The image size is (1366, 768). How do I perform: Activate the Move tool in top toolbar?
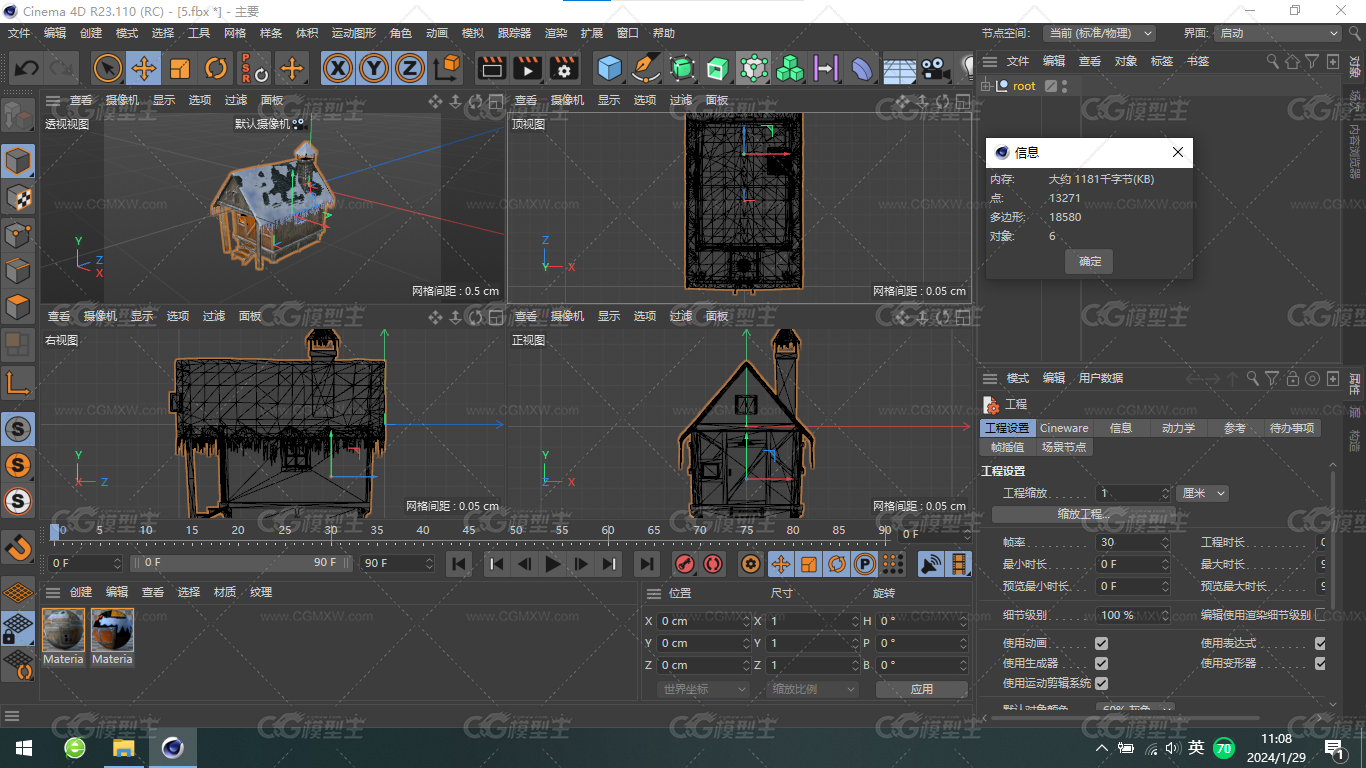coord(144,68)
